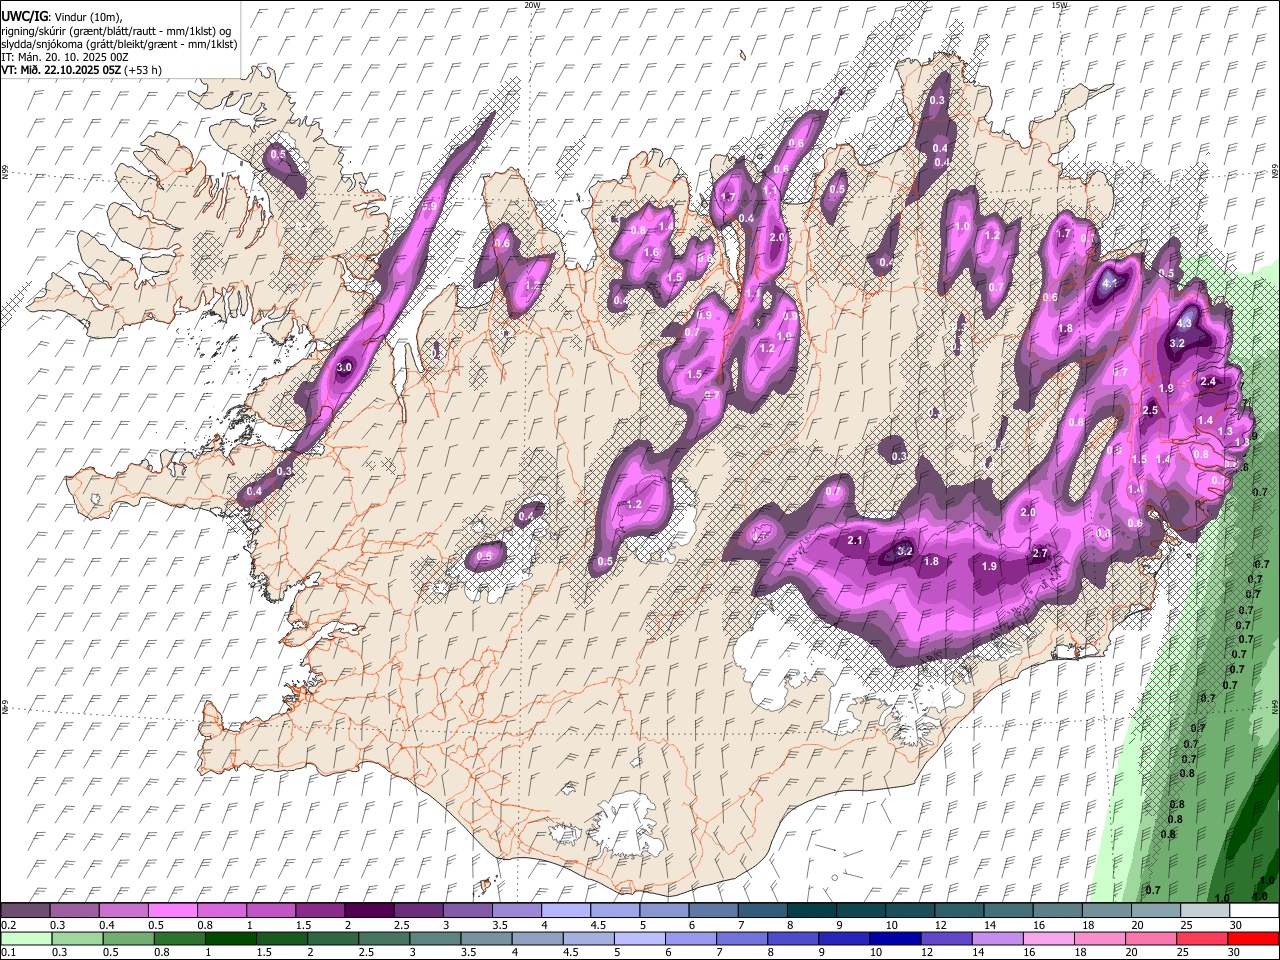Click the 3.0 value in the western snow band
The width and height of the screenshot is (1280, 960).
click(344, 368)
